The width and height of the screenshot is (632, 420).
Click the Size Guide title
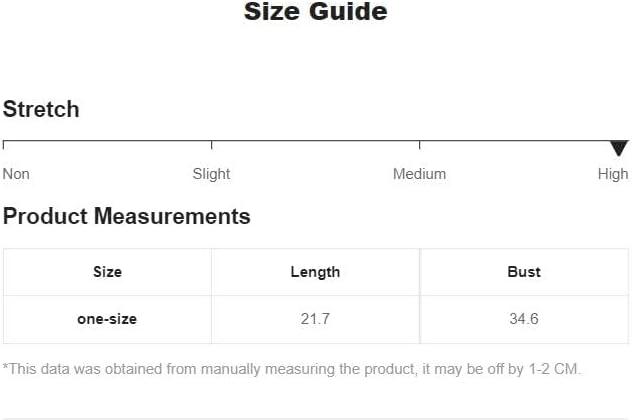tap(316, 11)
